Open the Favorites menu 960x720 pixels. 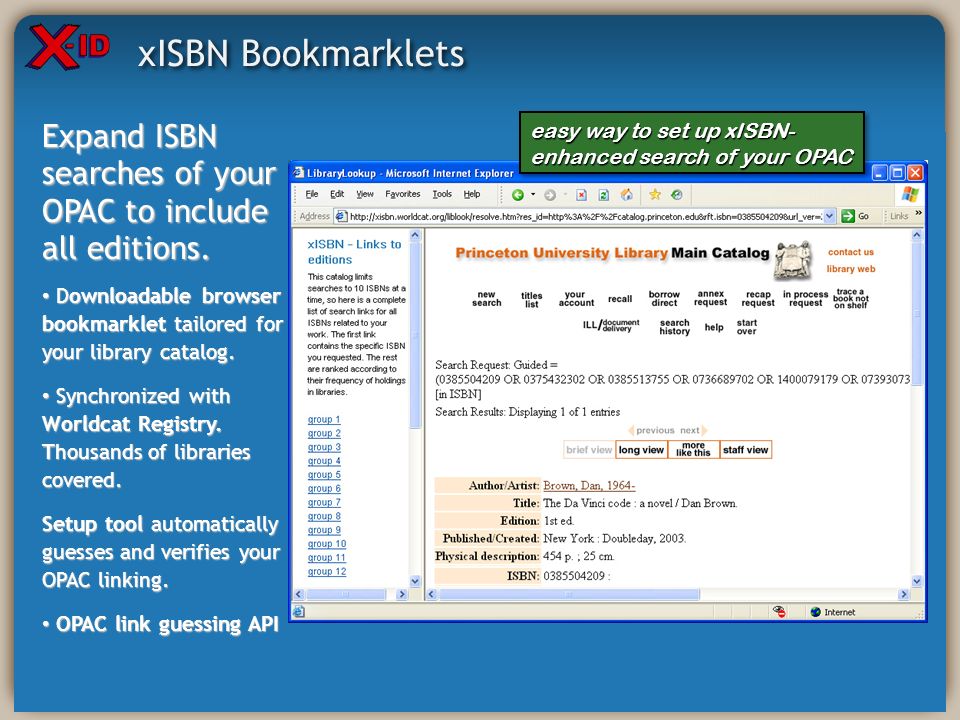[x=403, y=194]
